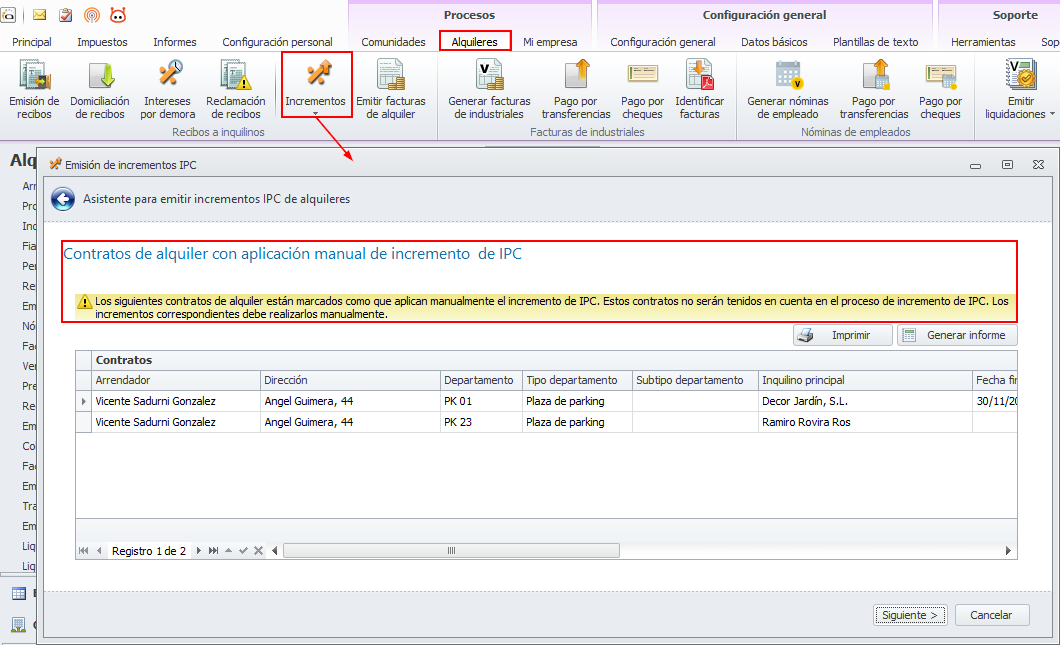Viewport: 1060px width, 645px height.
Task: Select Reclamación de recibos icon
Action: point(235,90)
